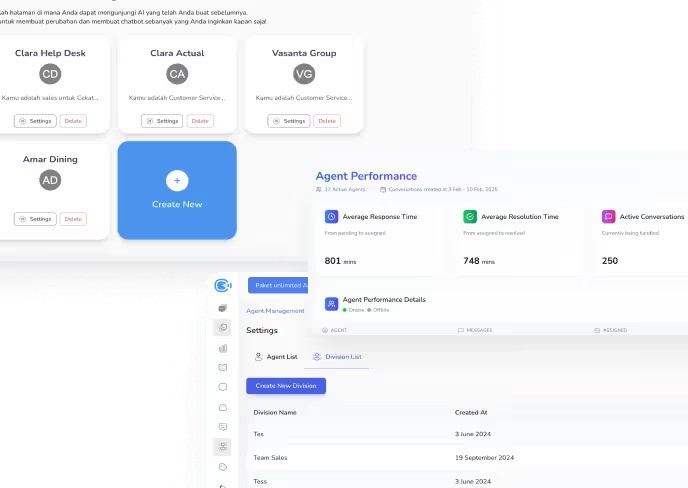Click the CA avatar on Clara Actual card
Image resolution: width=688 pixels, height=488 pixels.
177,74
